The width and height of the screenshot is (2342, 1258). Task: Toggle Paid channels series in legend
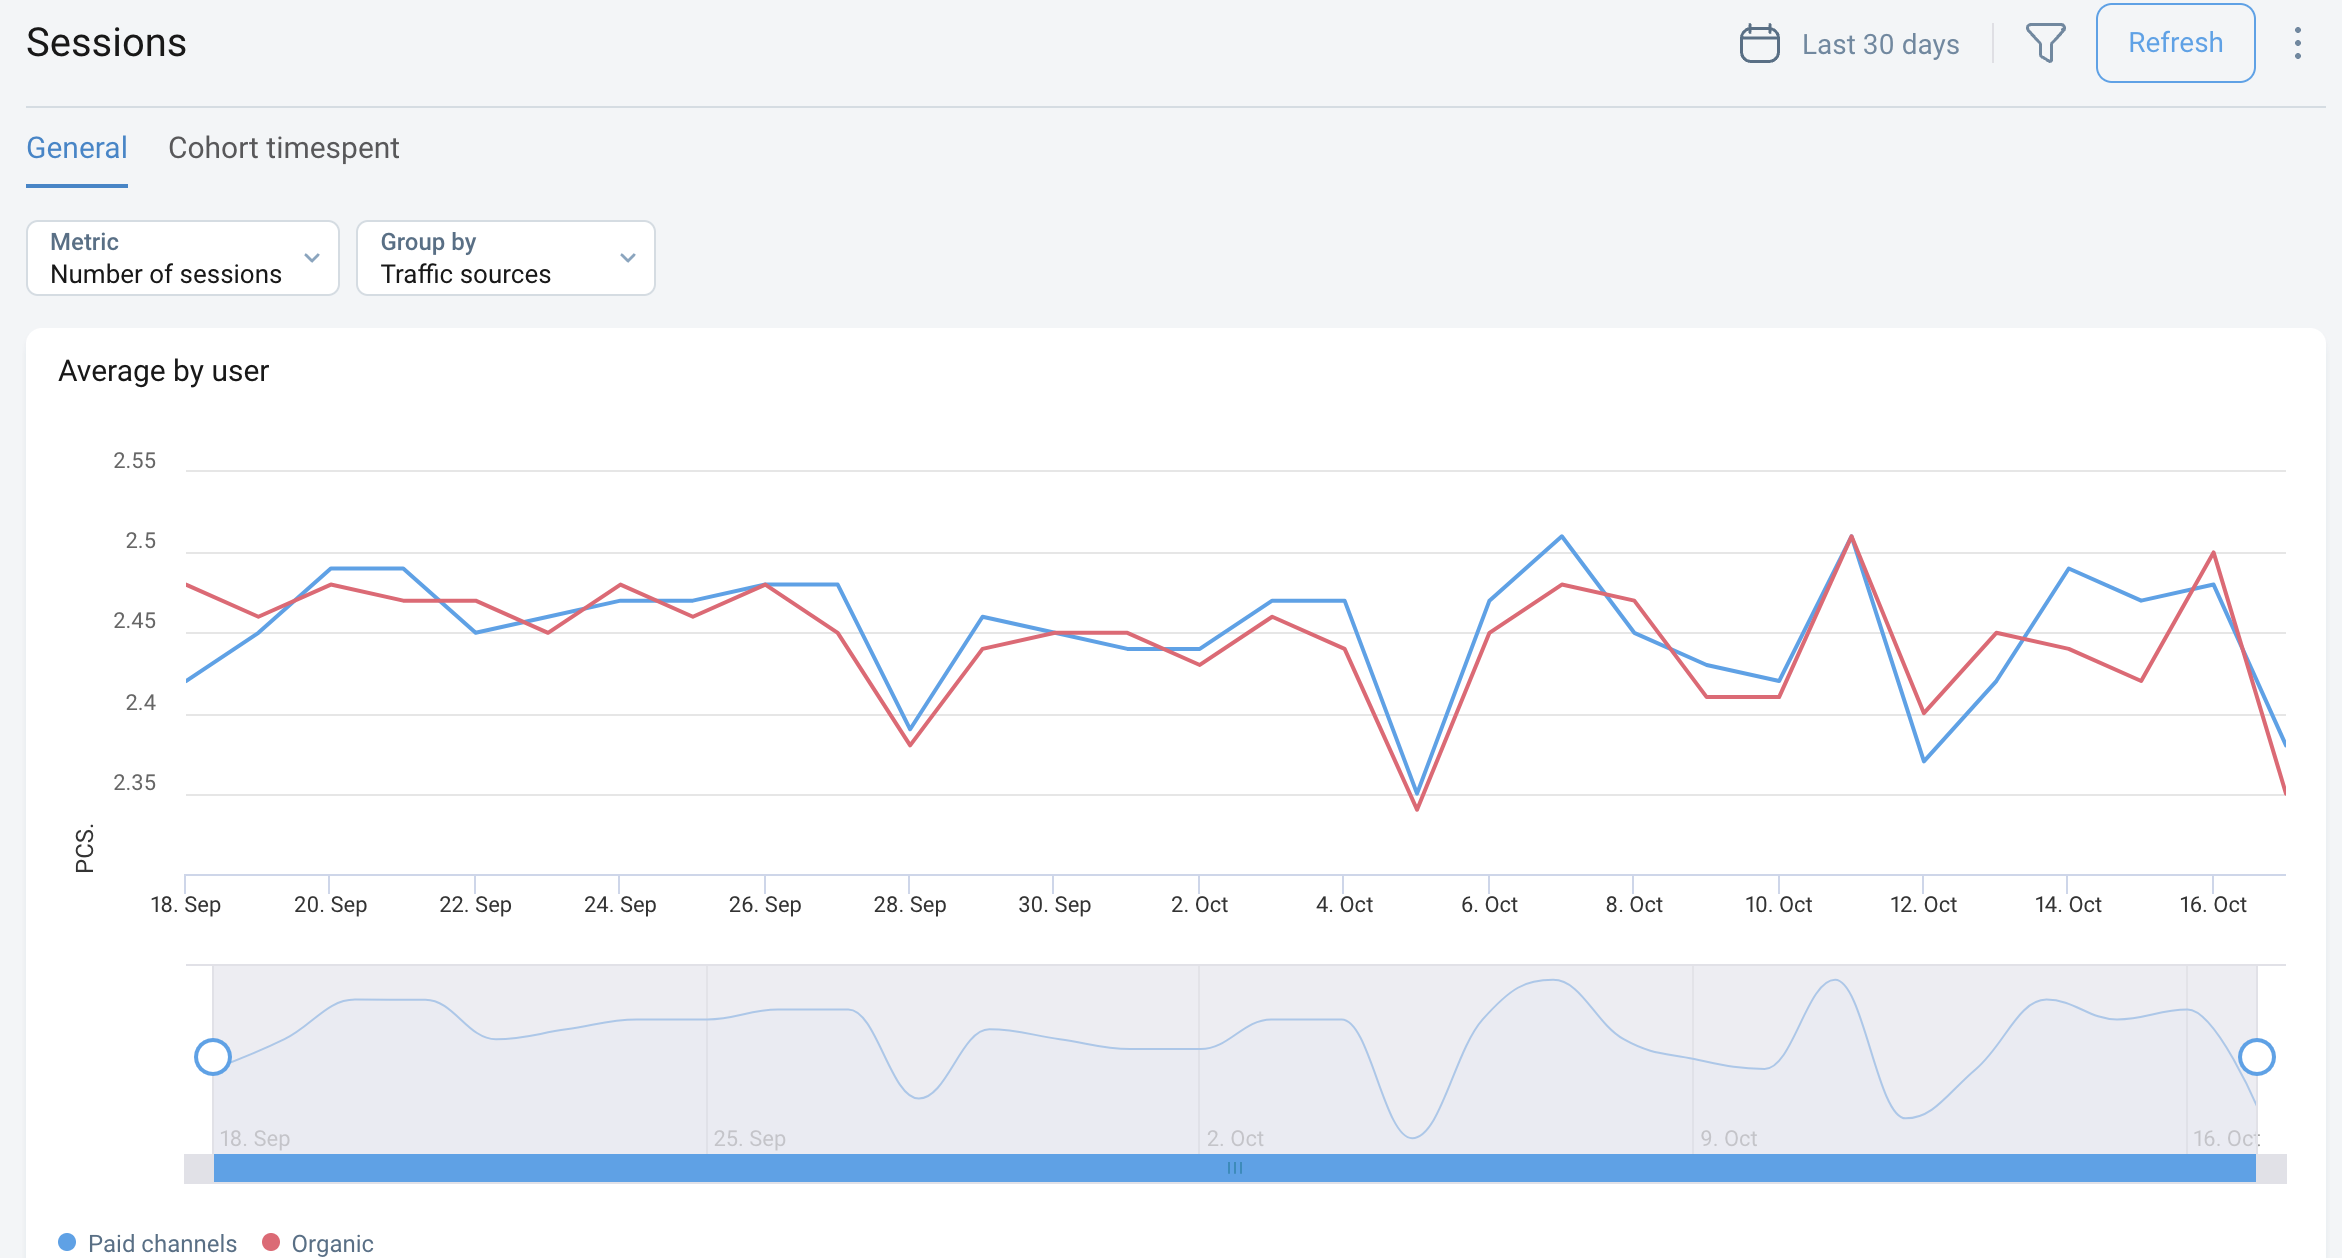[162, 1243]
